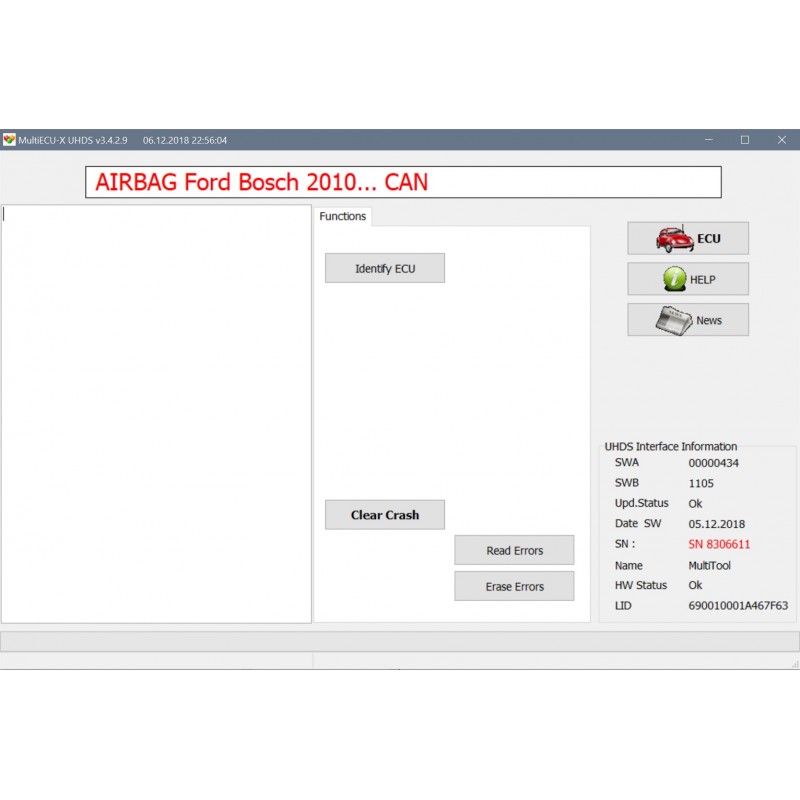The height and width of the screenshot is (800, 800).
Task: Click in the empty log output text area
Action: [156, 414]
